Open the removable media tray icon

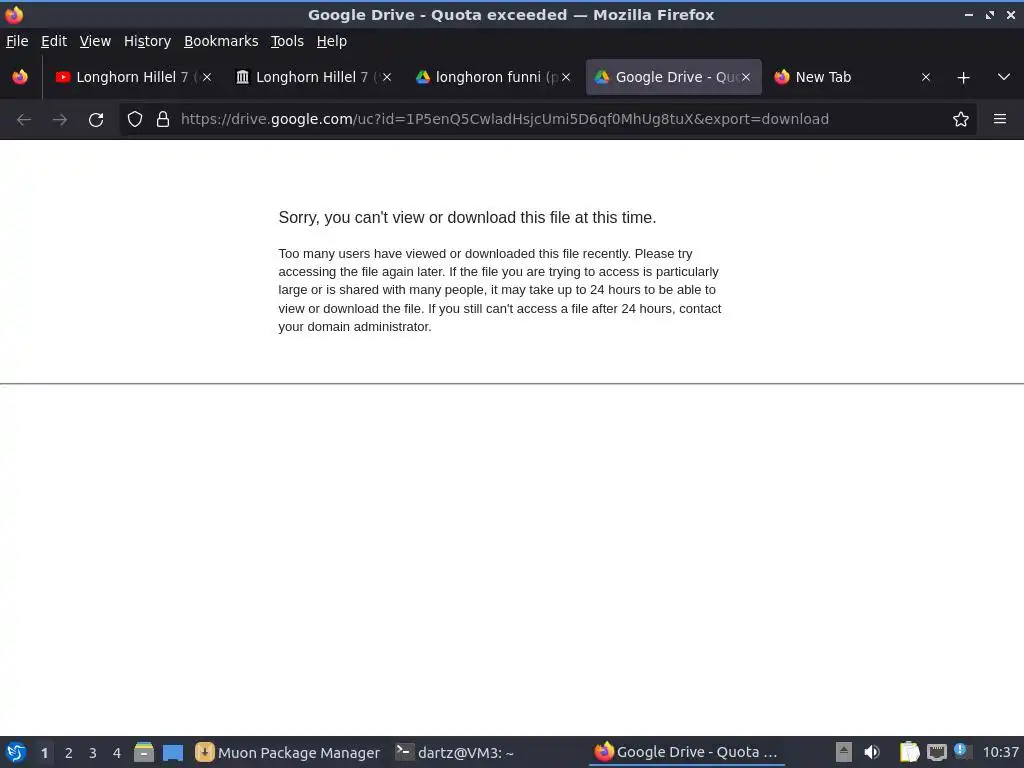pyautogui.click(x=844, y=752)
